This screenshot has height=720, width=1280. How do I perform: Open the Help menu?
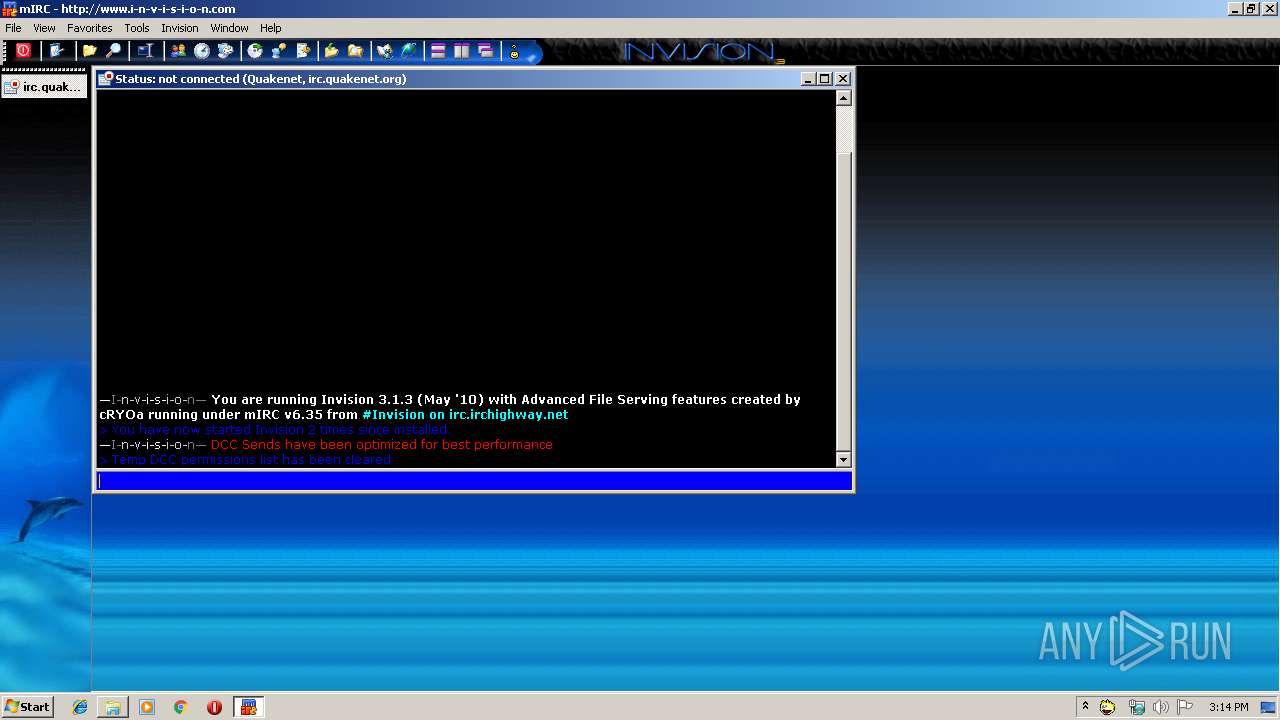pyautogui.click(x=271, y=28)
